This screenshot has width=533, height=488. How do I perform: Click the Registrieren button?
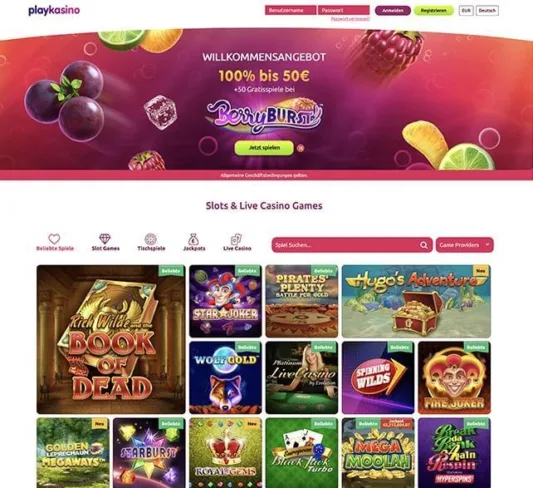click(x=433, y=11)
